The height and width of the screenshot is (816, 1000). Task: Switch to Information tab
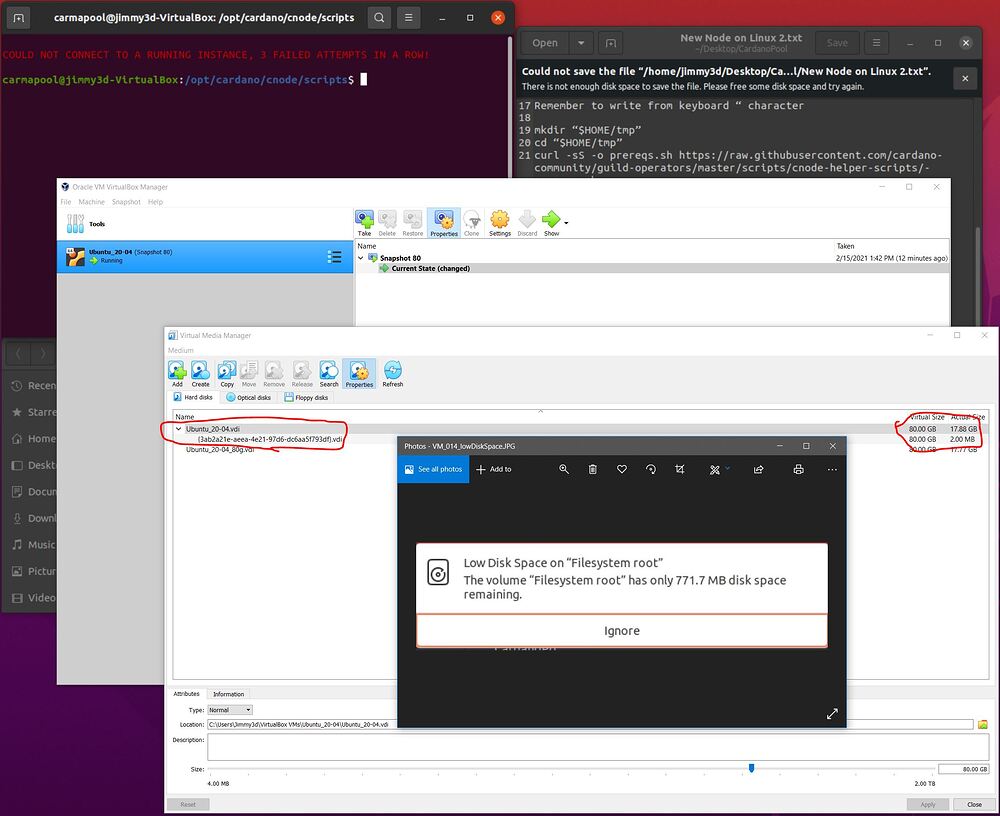228,694
